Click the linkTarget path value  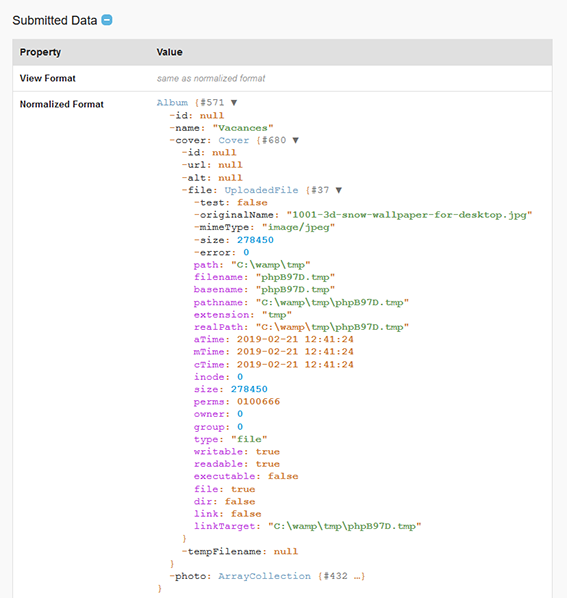[345, 526]
